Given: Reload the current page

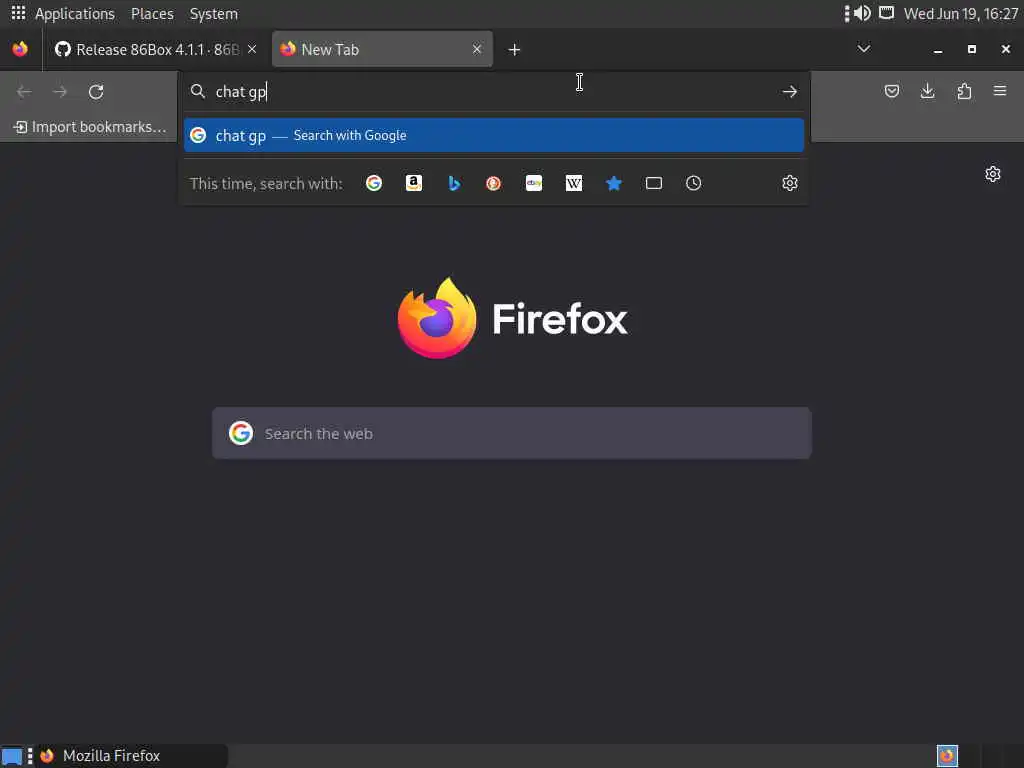Looking at the screenshot, I should 96,91.
